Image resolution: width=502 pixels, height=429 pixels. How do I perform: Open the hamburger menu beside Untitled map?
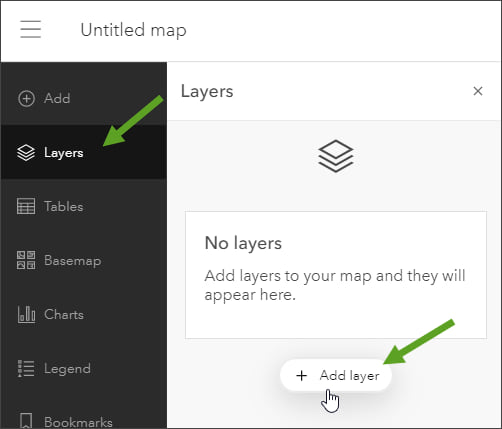click(x=30, y=29)
